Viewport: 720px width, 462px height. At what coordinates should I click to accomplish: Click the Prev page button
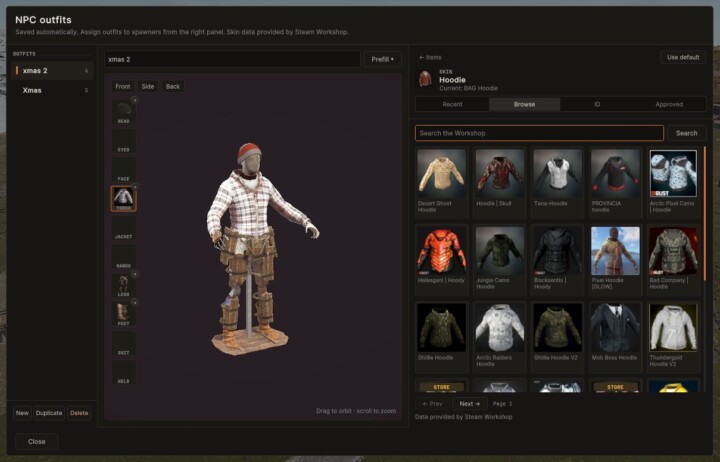click(x=432, y=404)
